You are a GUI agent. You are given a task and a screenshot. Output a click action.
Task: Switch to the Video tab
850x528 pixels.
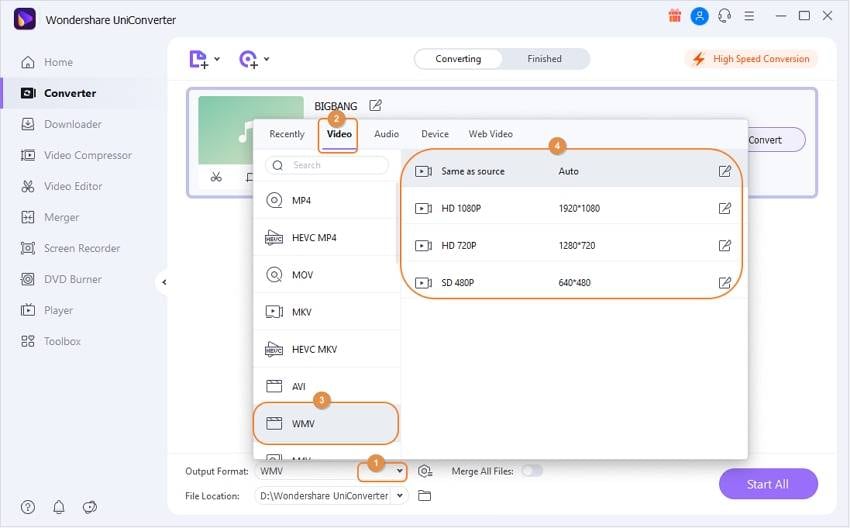click(x=339, y=134)
